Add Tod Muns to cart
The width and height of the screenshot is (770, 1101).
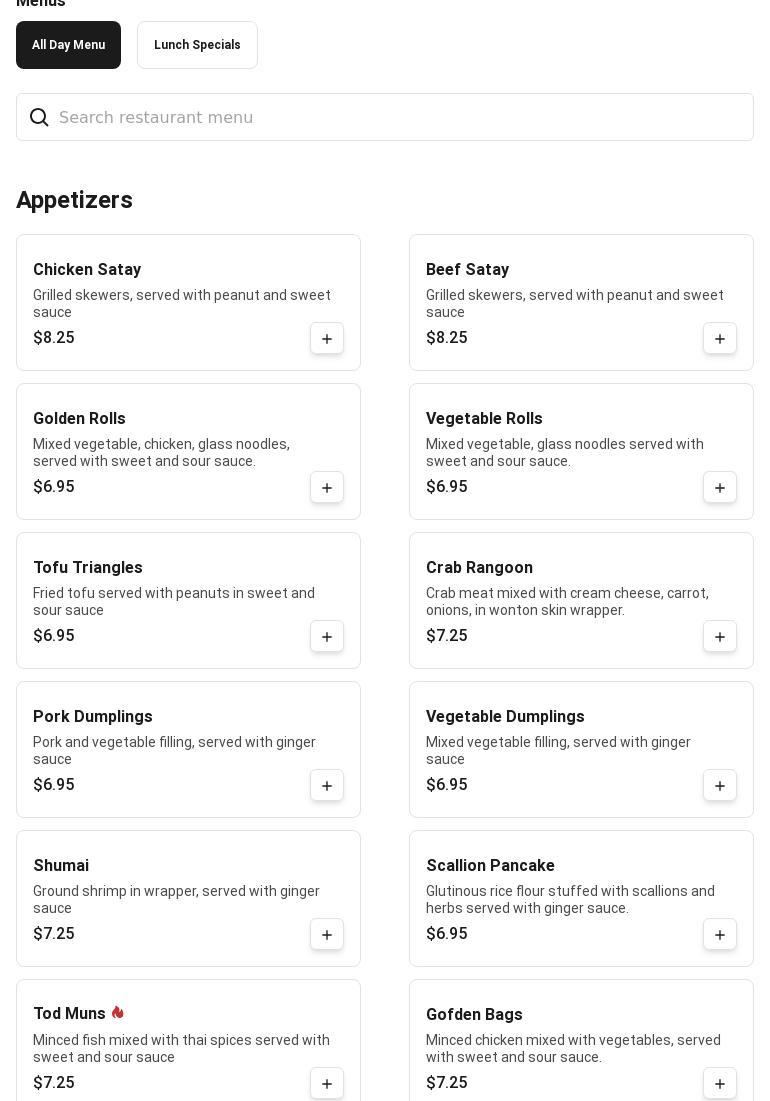(x=327, y=1084)
